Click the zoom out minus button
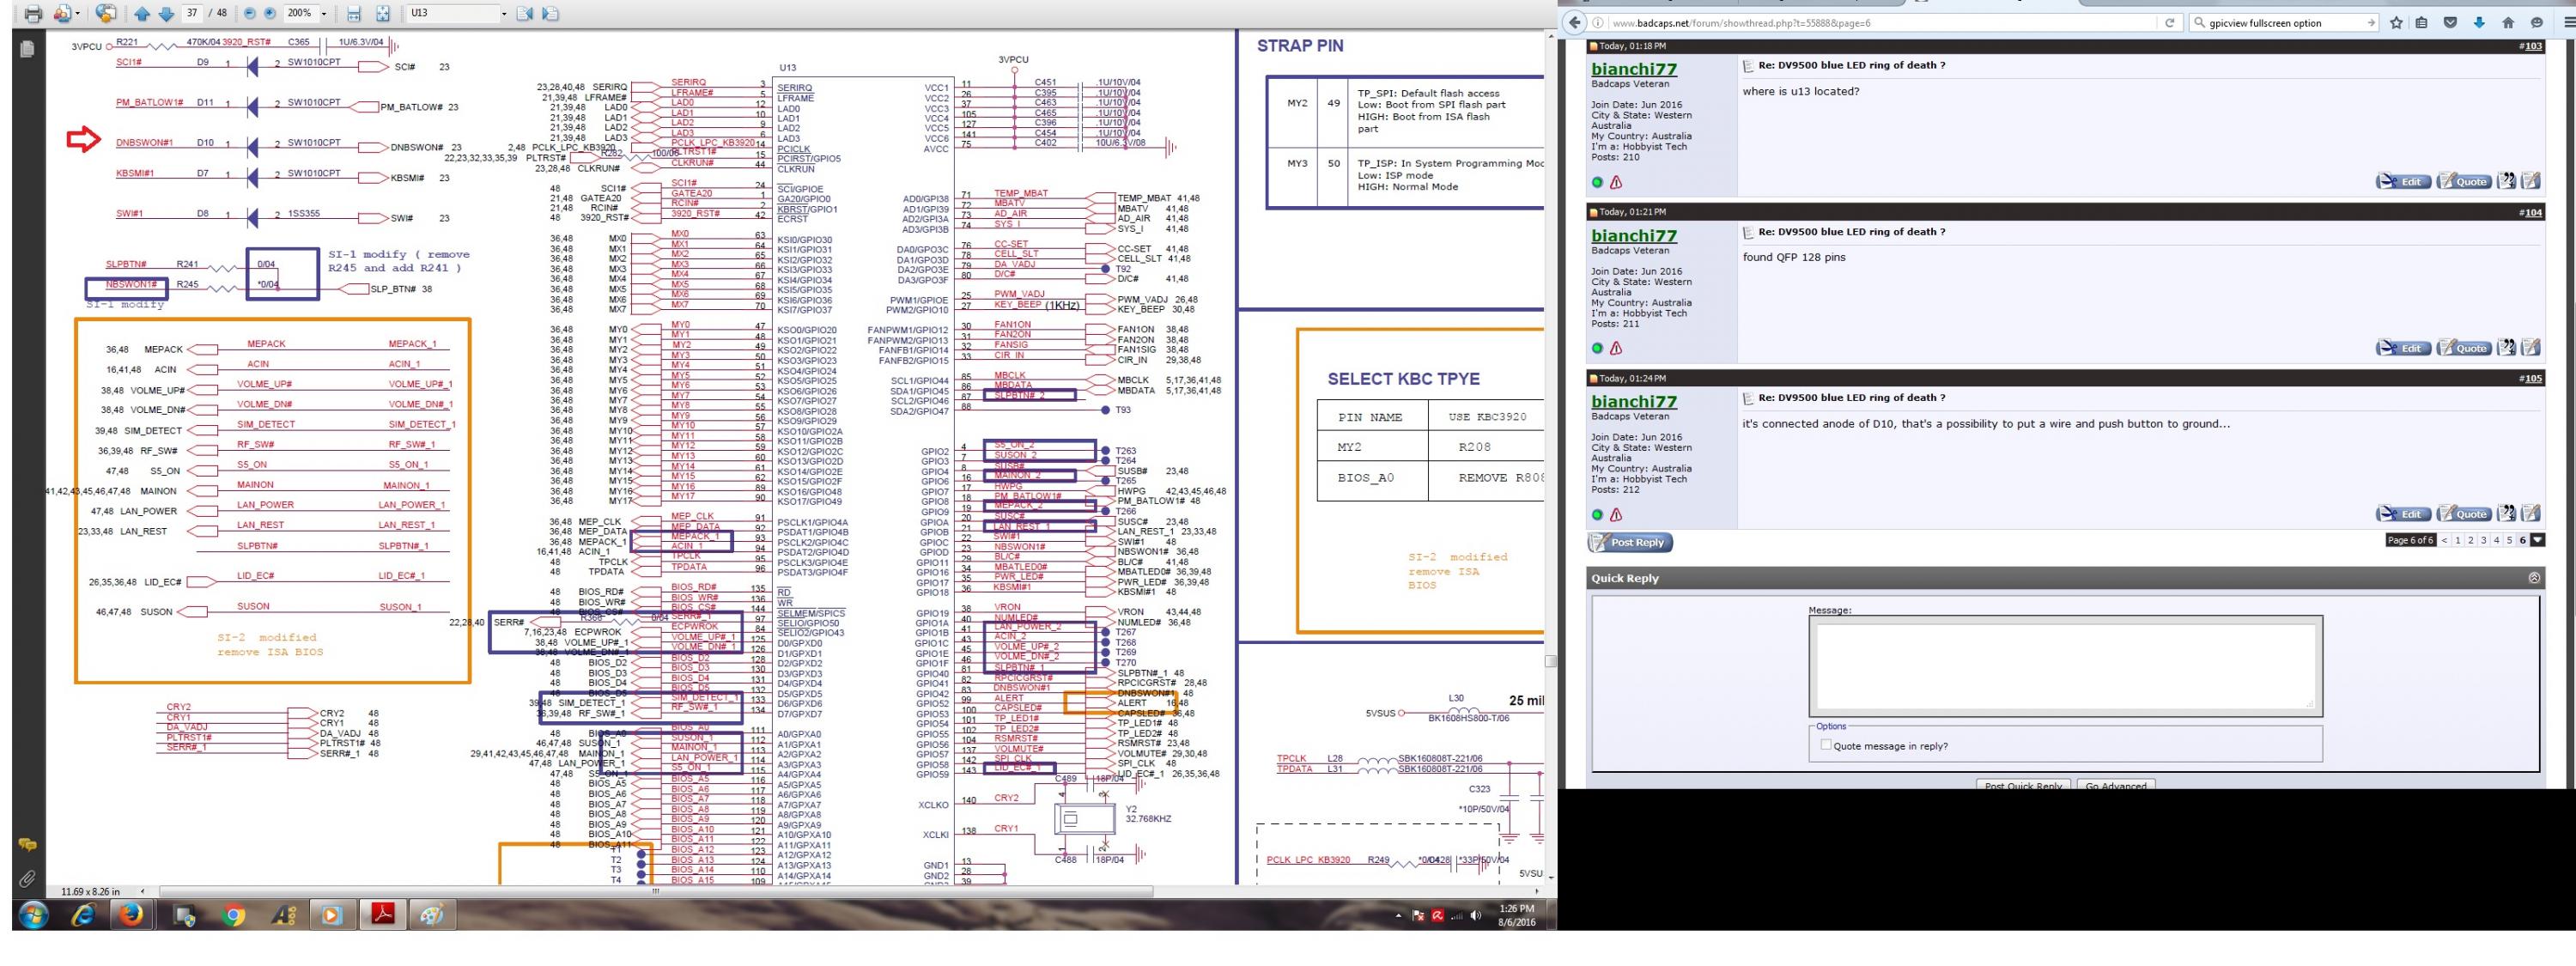Viewport: 2576px width, 966px height. [x=250, y=14]
